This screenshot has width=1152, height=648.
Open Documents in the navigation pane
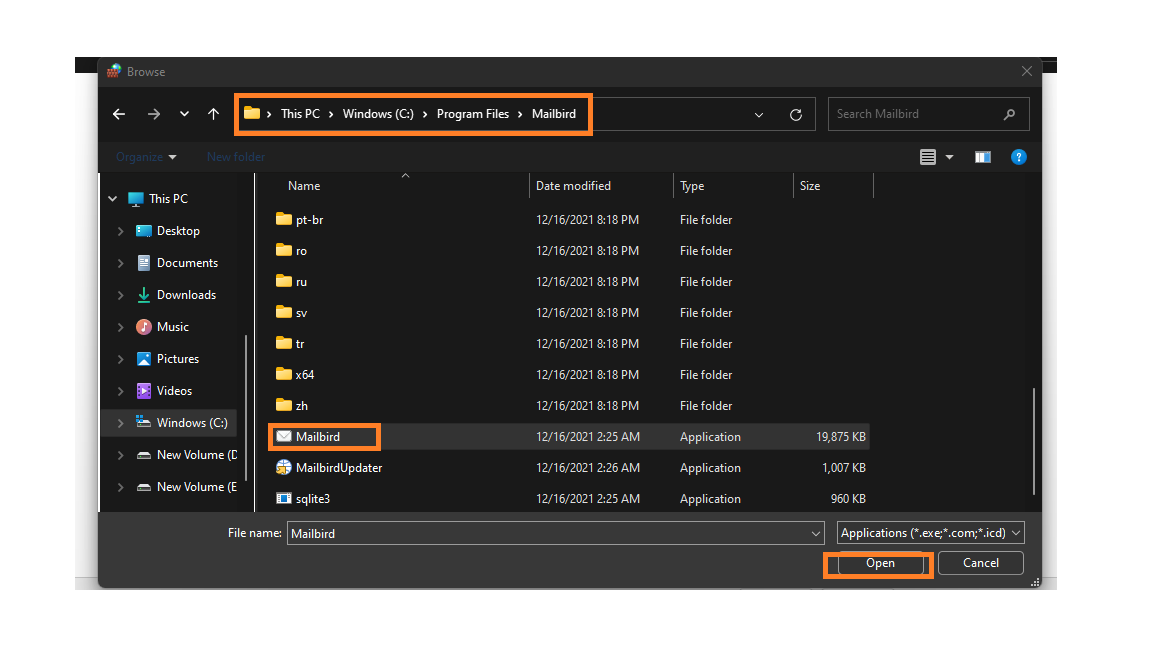[187, 263]
